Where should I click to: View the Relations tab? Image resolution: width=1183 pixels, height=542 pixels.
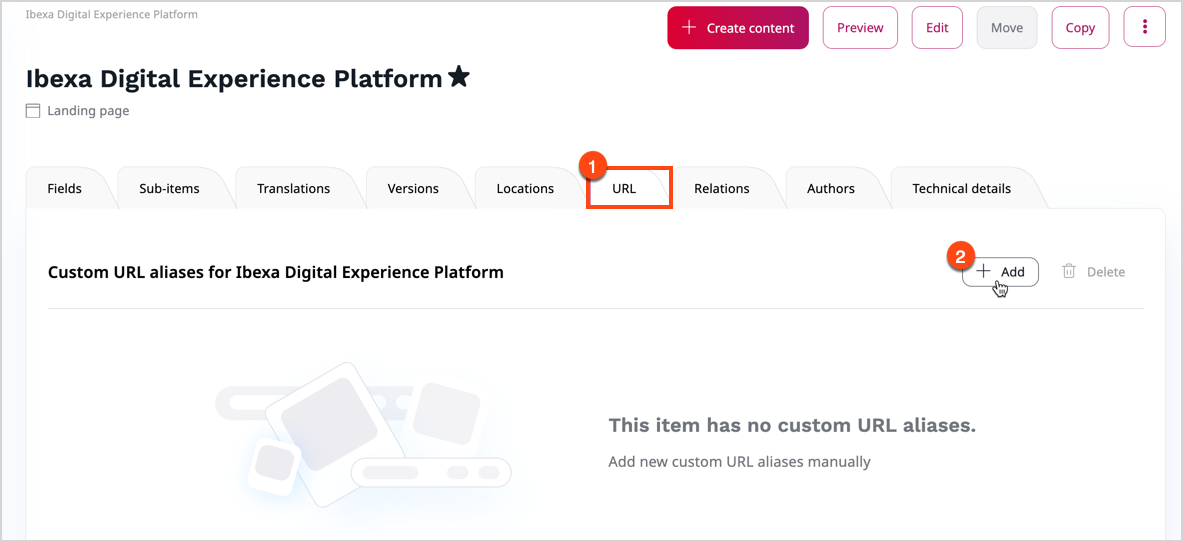pos(721,188)
